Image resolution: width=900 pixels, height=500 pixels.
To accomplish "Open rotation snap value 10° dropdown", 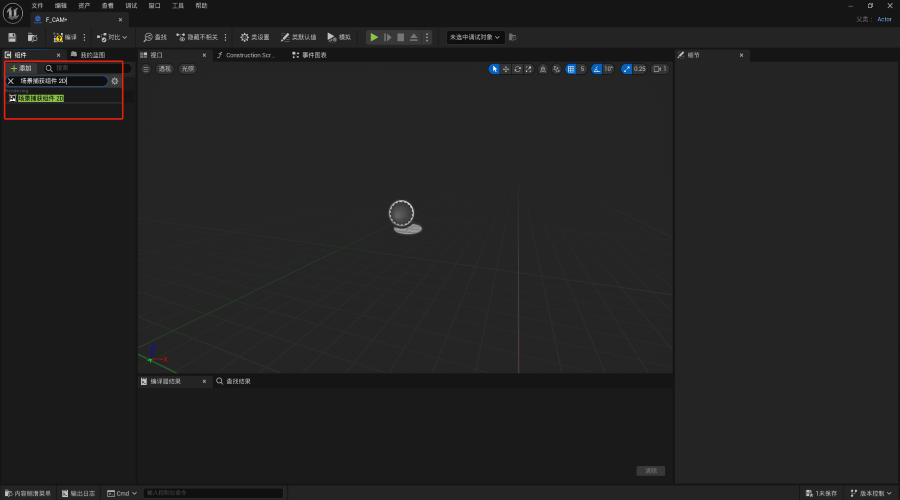I will click(x=609, y=69).
